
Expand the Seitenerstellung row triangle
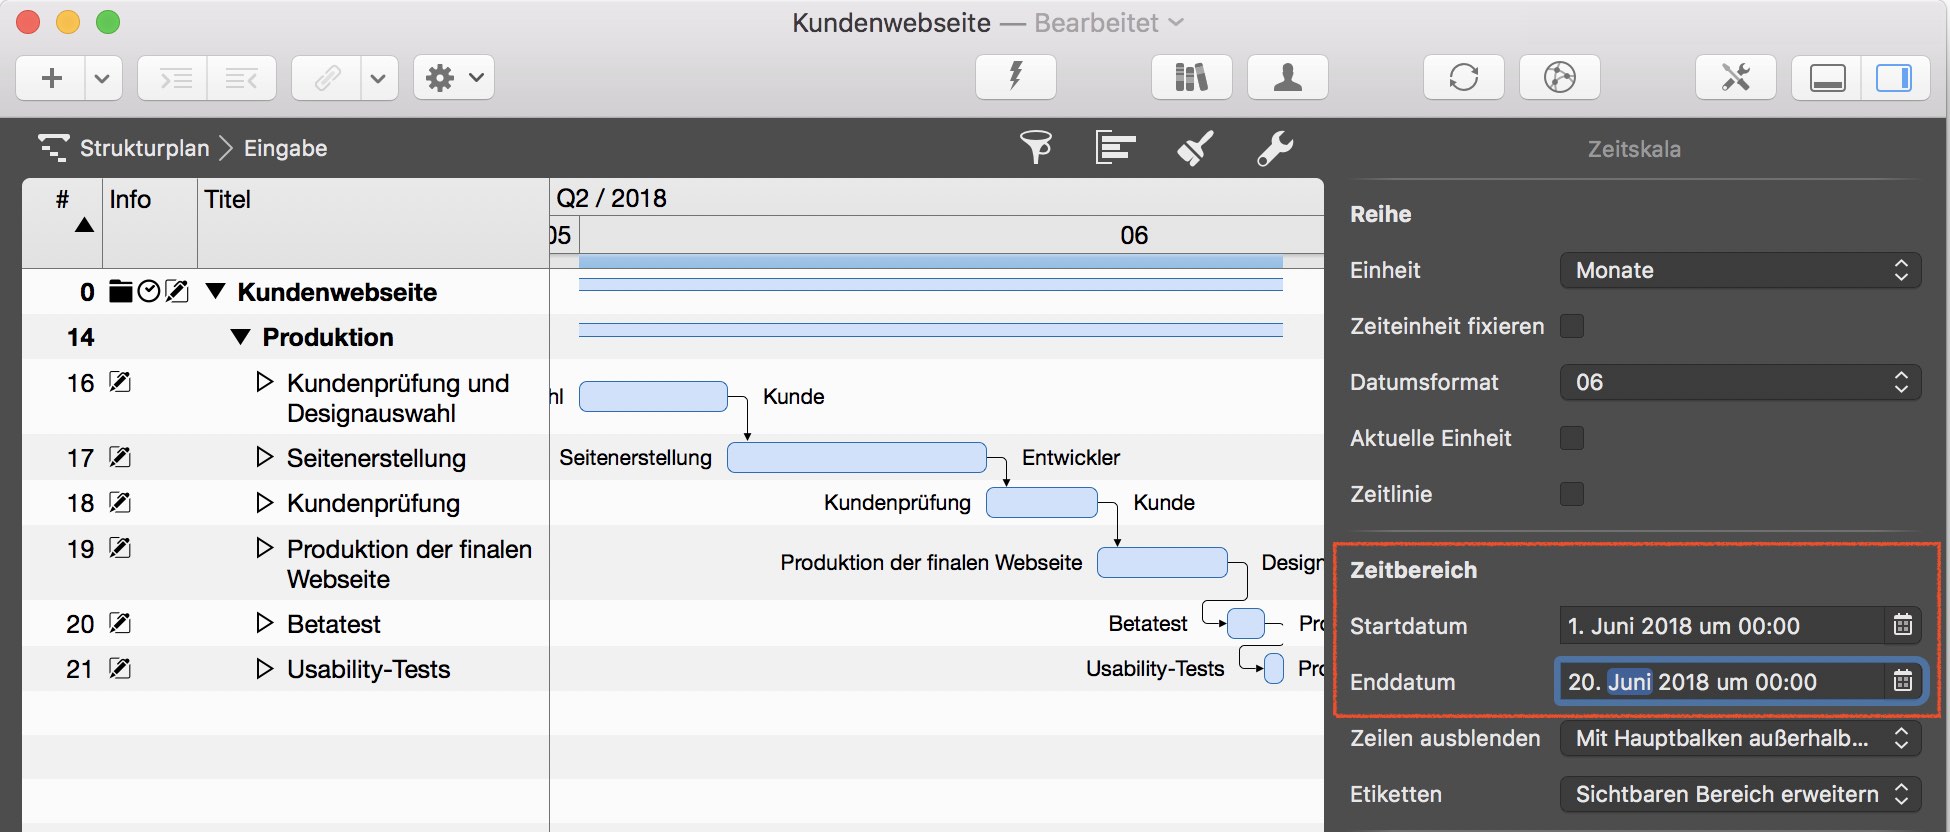[264, 457]
